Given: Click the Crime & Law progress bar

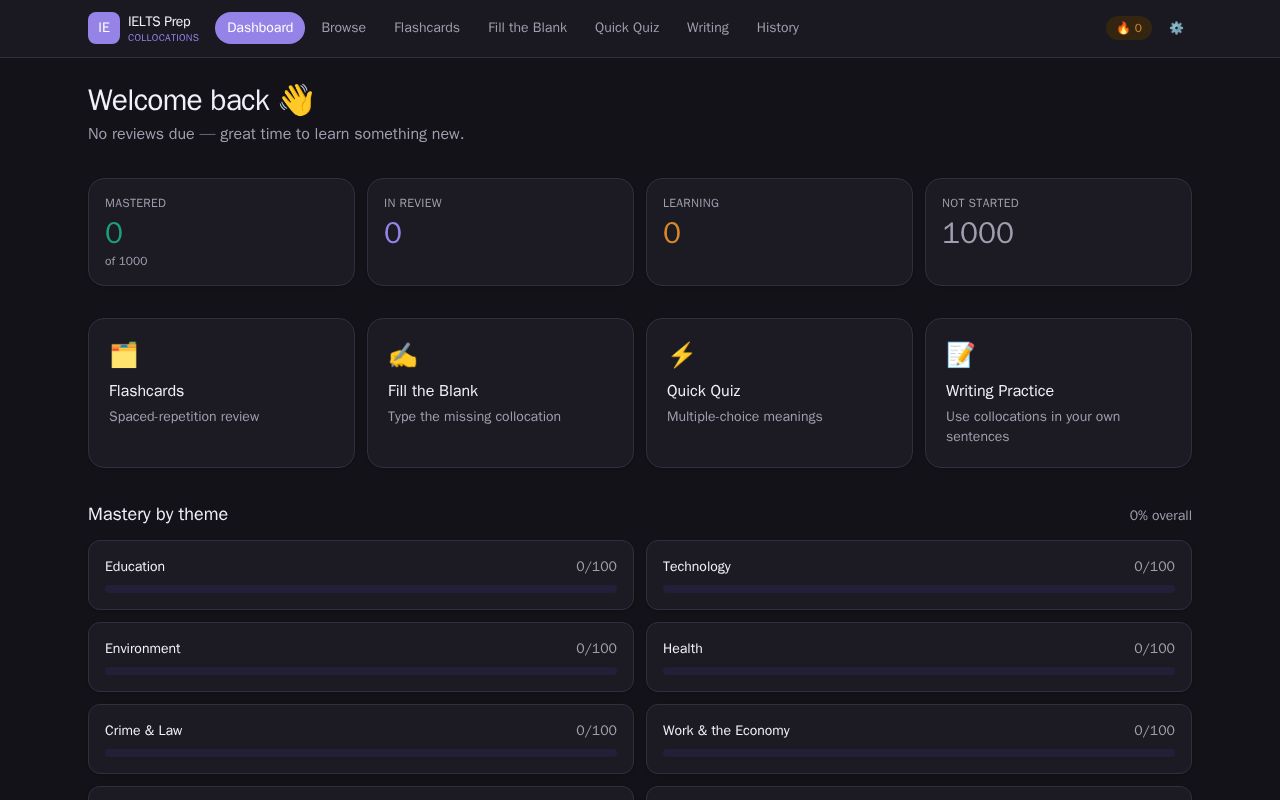Looking at the screenshot, I should (361, 753).
